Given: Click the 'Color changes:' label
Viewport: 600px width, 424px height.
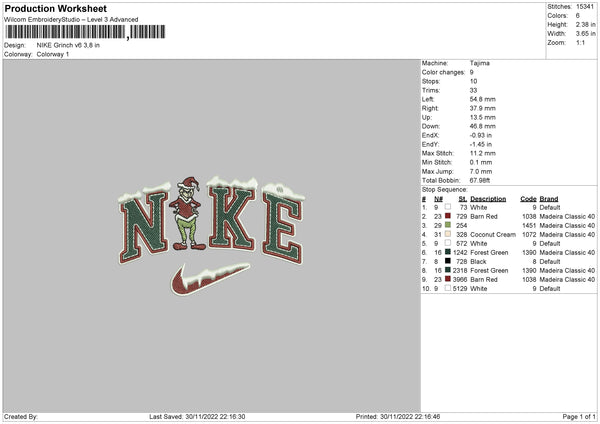Looking at the screenshot, I should pos(443,72).
